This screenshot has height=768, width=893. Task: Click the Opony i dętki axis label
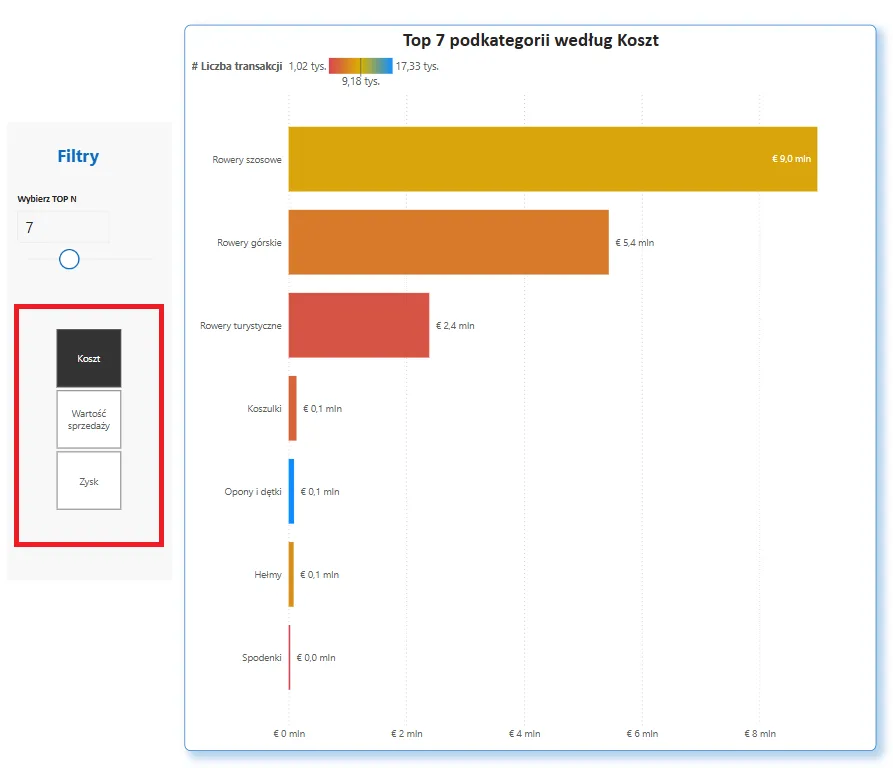253,492
